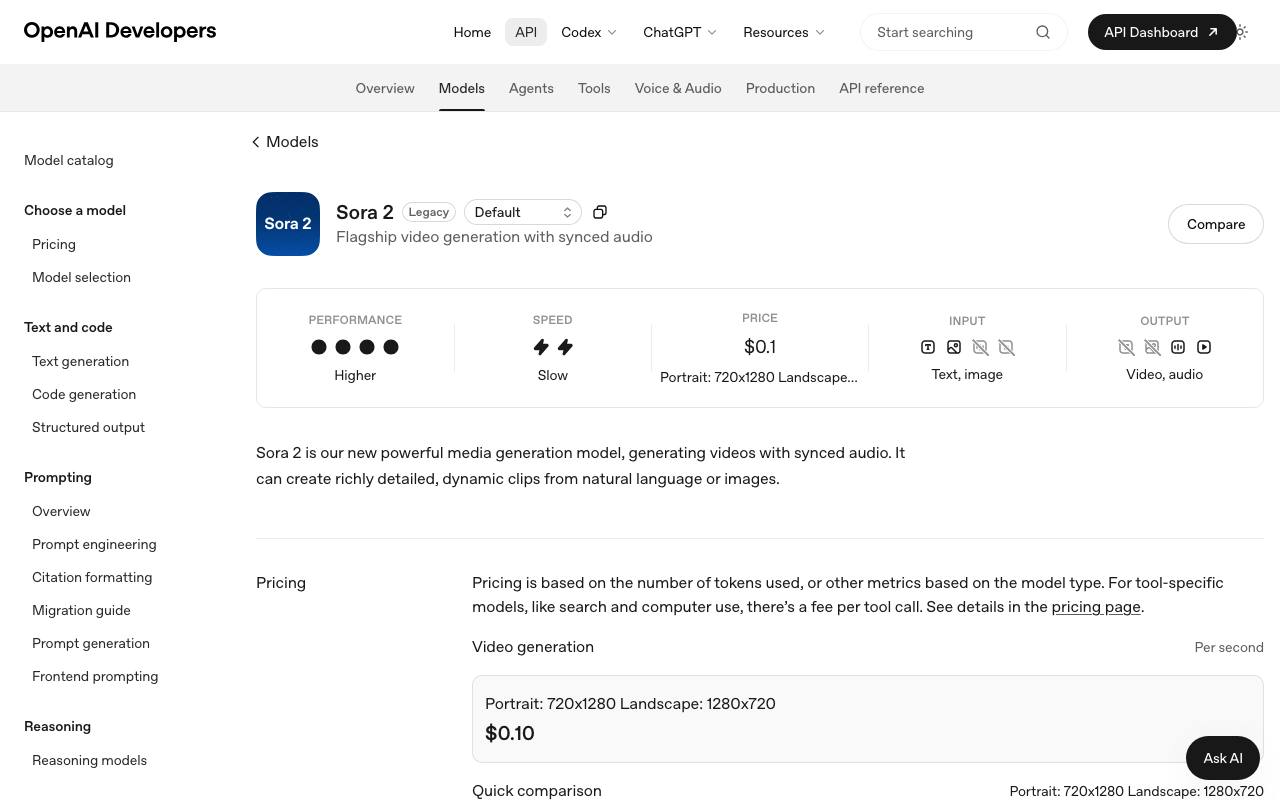
Task: Click the text input modality icon
Action: coord(928,347)
